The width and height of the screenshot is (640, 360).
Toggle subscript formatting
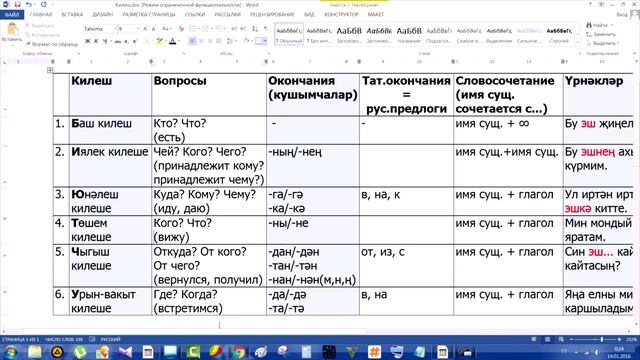coord(127,41)
